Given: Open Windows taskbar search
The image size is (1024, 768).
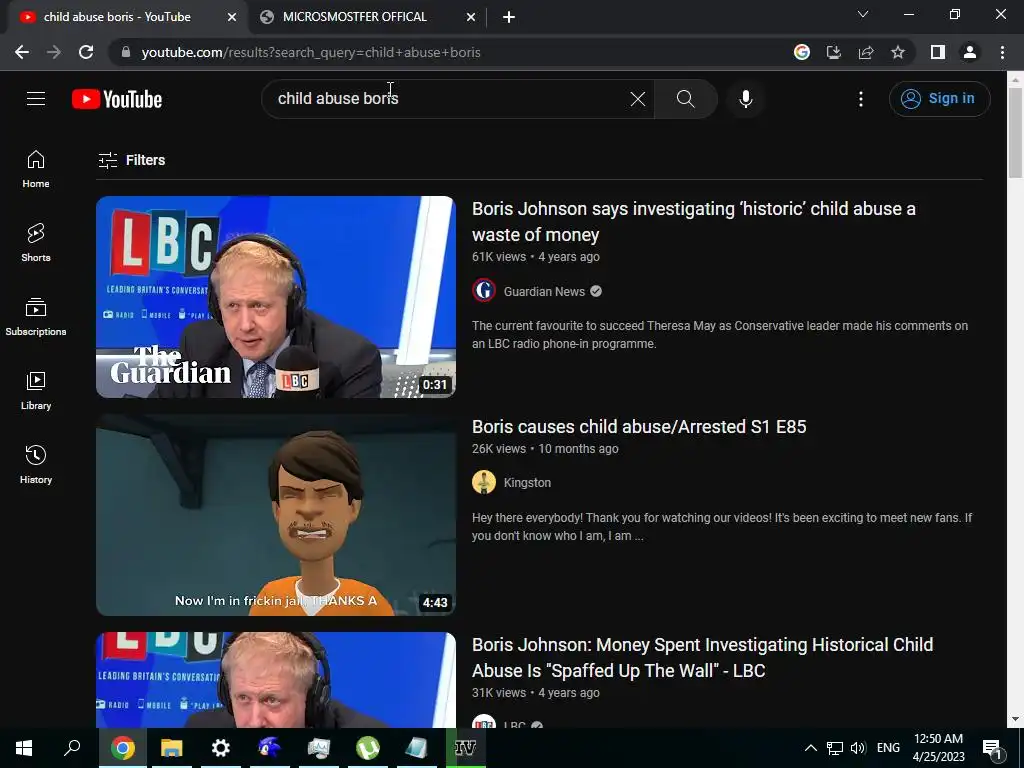Looking at the screenshot, I should point(72,748).
